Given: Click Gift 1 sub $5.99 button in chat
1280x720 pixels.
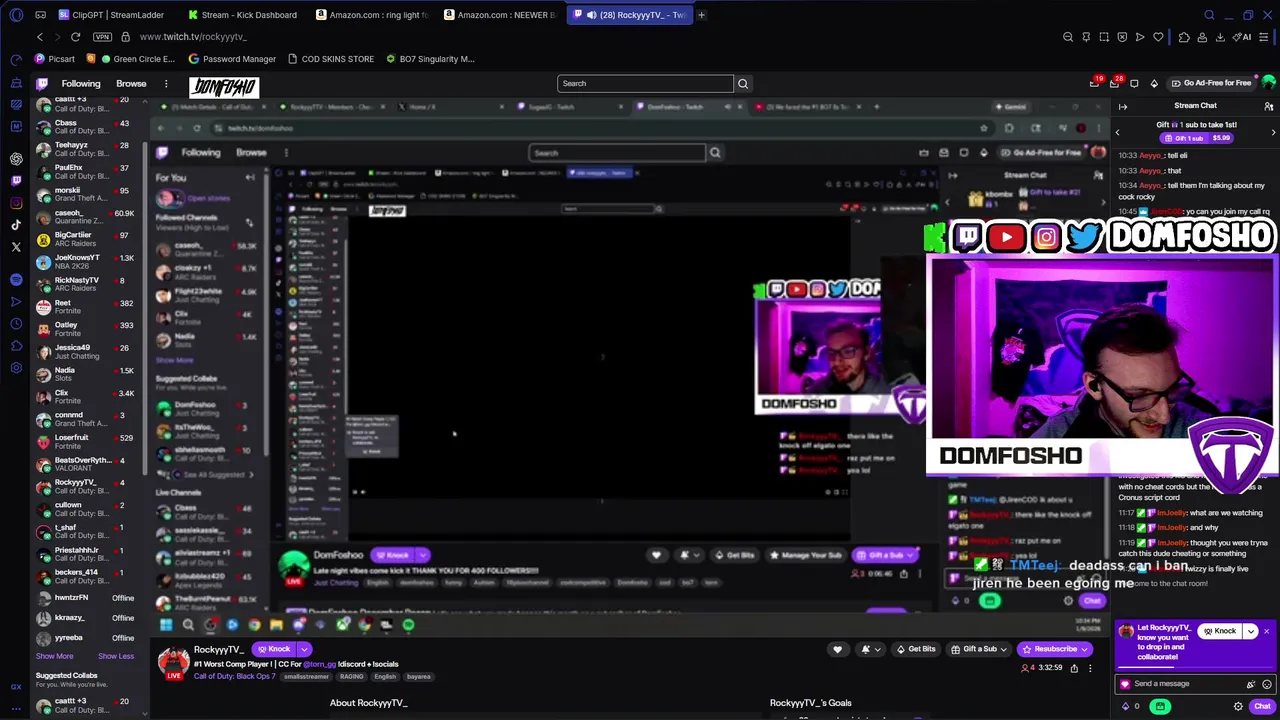Looking at the screenshot, I should pyautogui.click(x=1197, y=138).
